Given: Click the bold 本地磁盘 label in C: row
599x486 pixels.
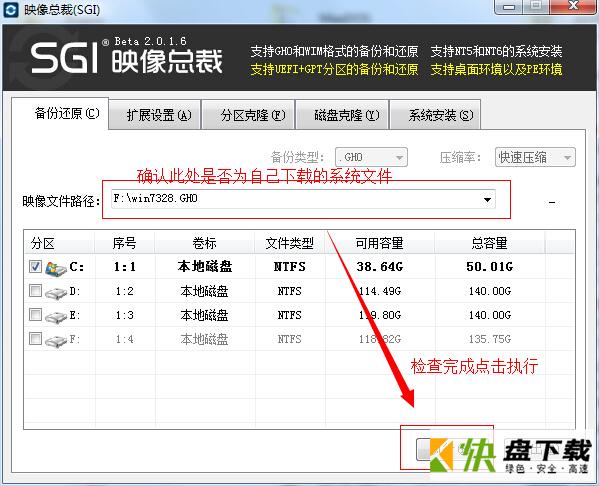Looking at the screenshot, I should coord(205,266).
